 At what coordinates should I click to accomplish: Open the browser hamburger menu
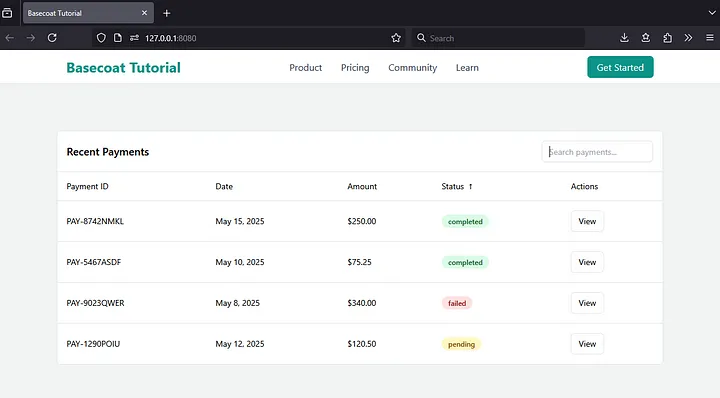(709, 38)
